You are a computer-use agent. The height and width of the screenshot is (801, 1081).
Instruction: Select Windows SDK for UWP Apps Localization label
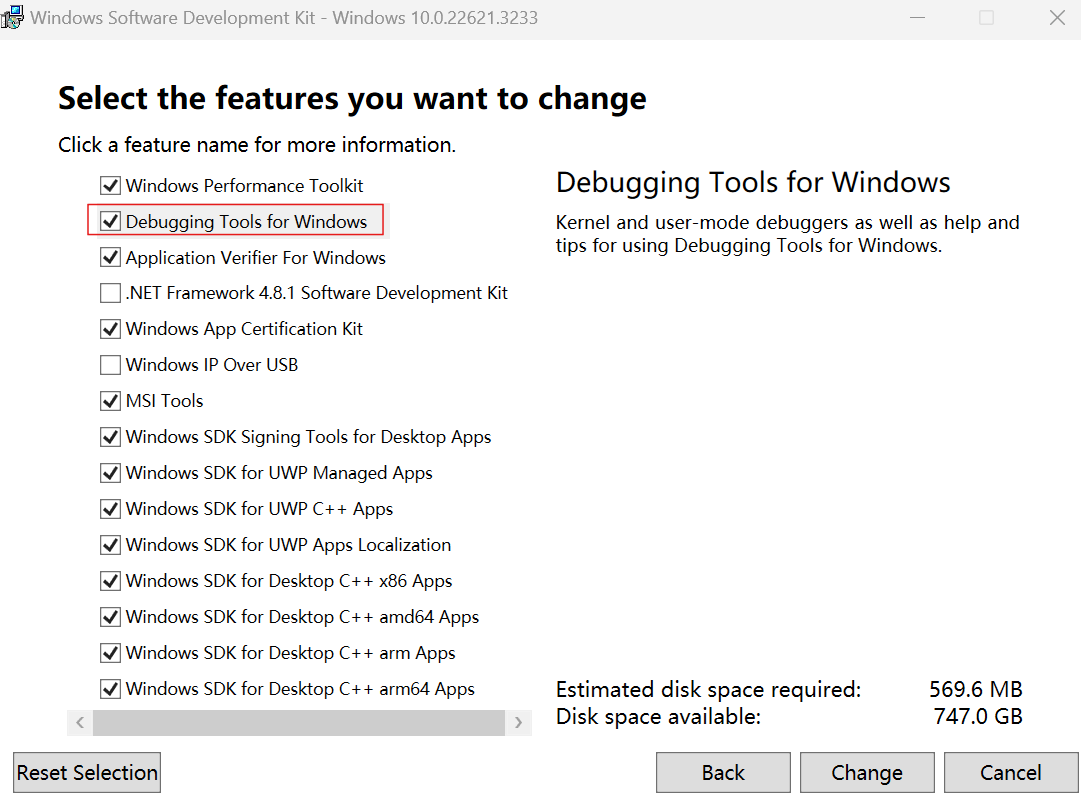[x=288, y=545]
